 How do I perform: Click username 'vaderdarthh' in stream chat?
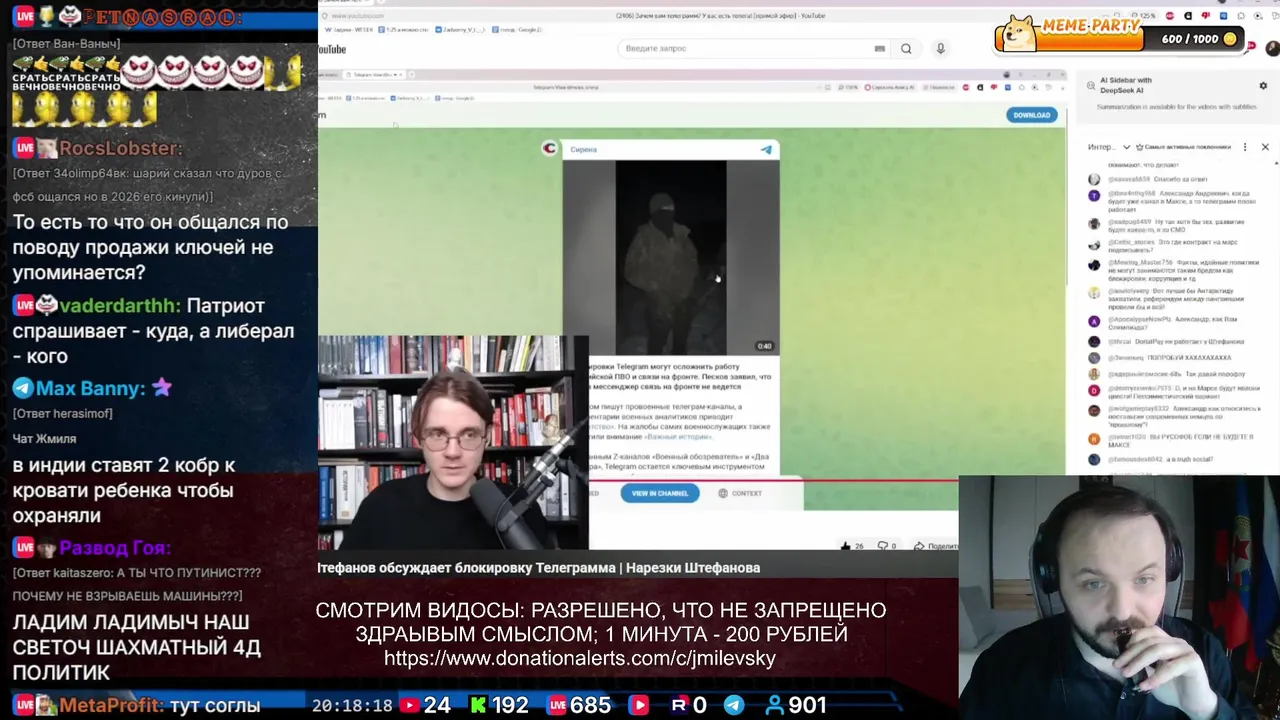120,306
